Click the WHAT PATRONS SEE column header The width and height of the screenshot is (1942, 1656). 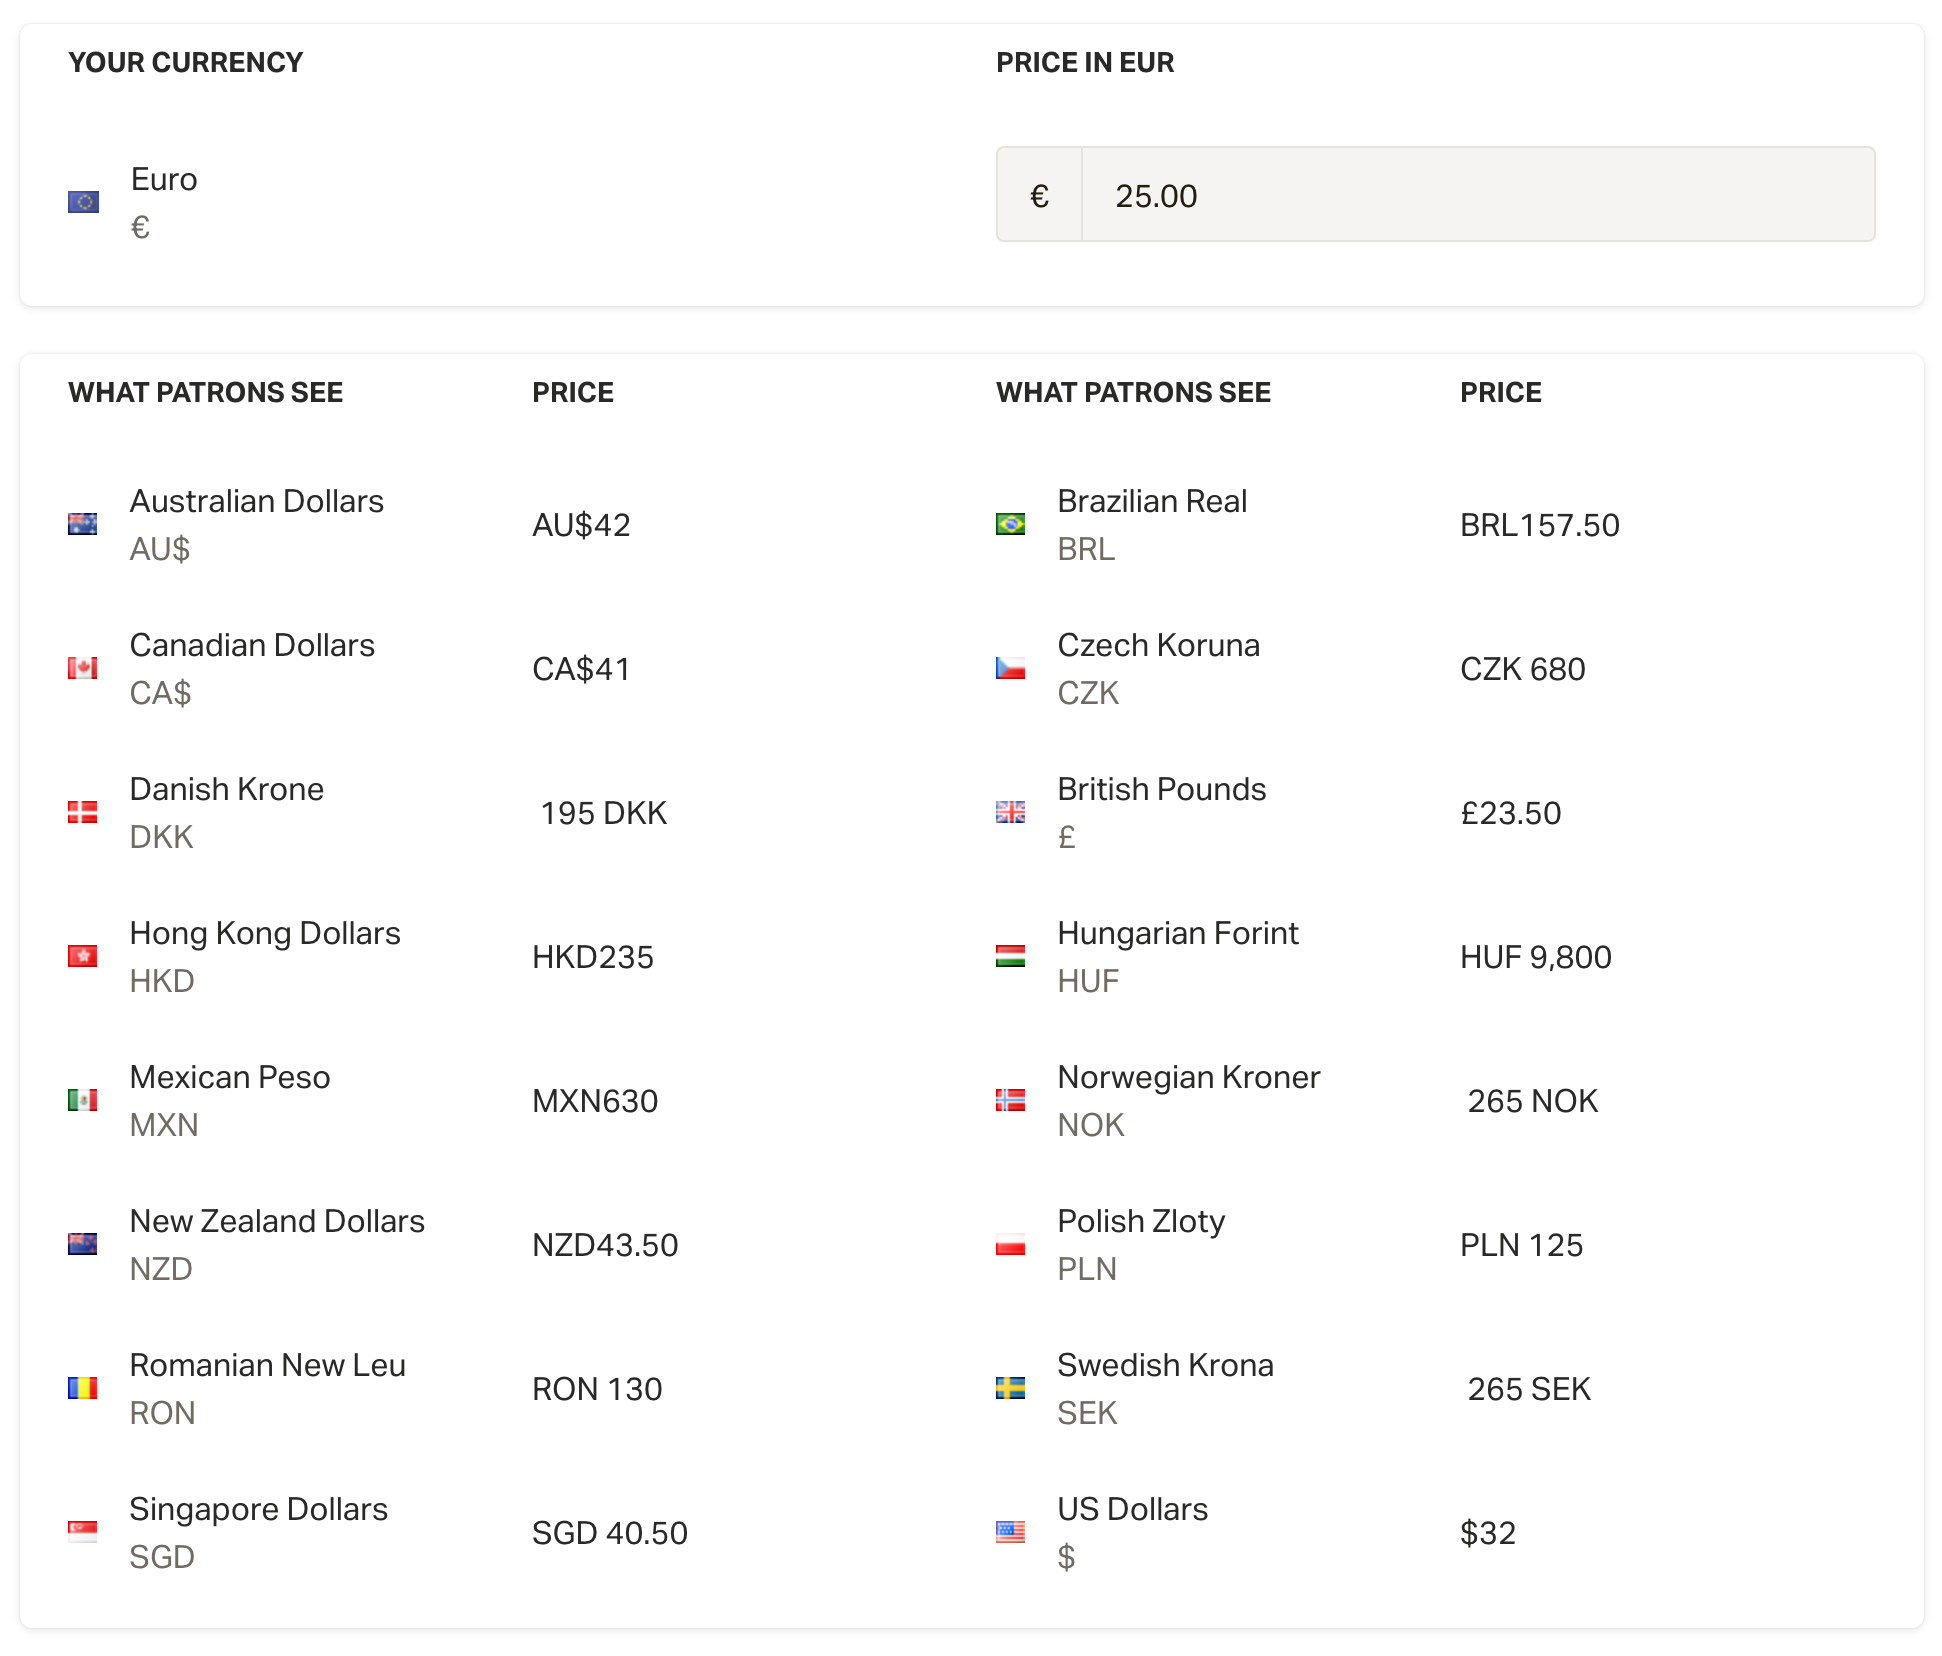click(205, 392)
